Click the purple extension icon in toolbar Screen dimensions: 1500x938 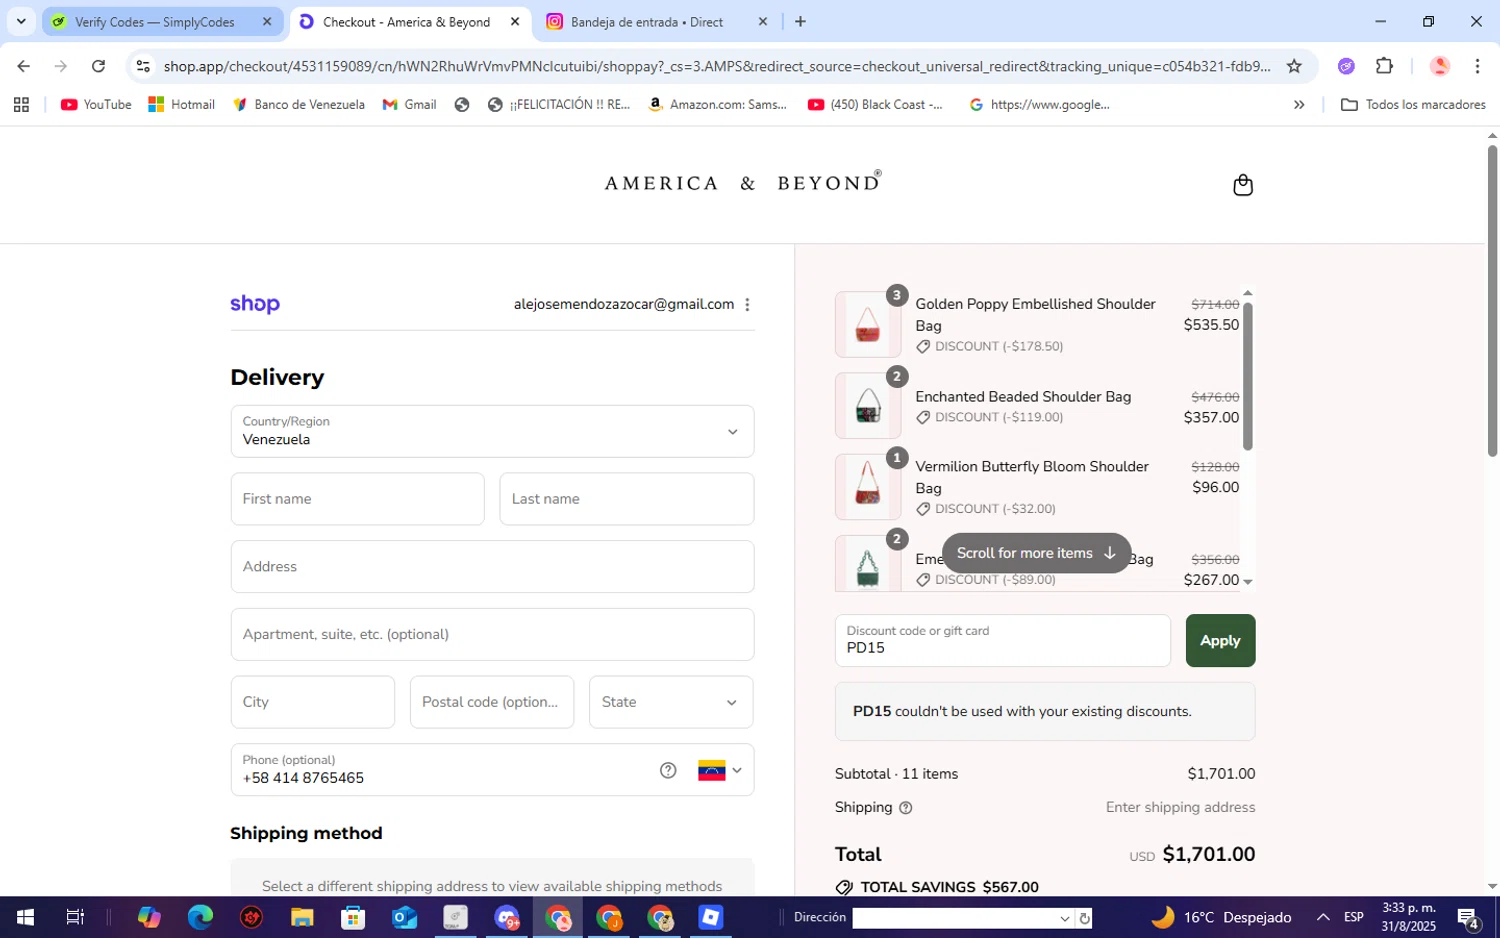pyautogui.click(x=1346, y=66)
